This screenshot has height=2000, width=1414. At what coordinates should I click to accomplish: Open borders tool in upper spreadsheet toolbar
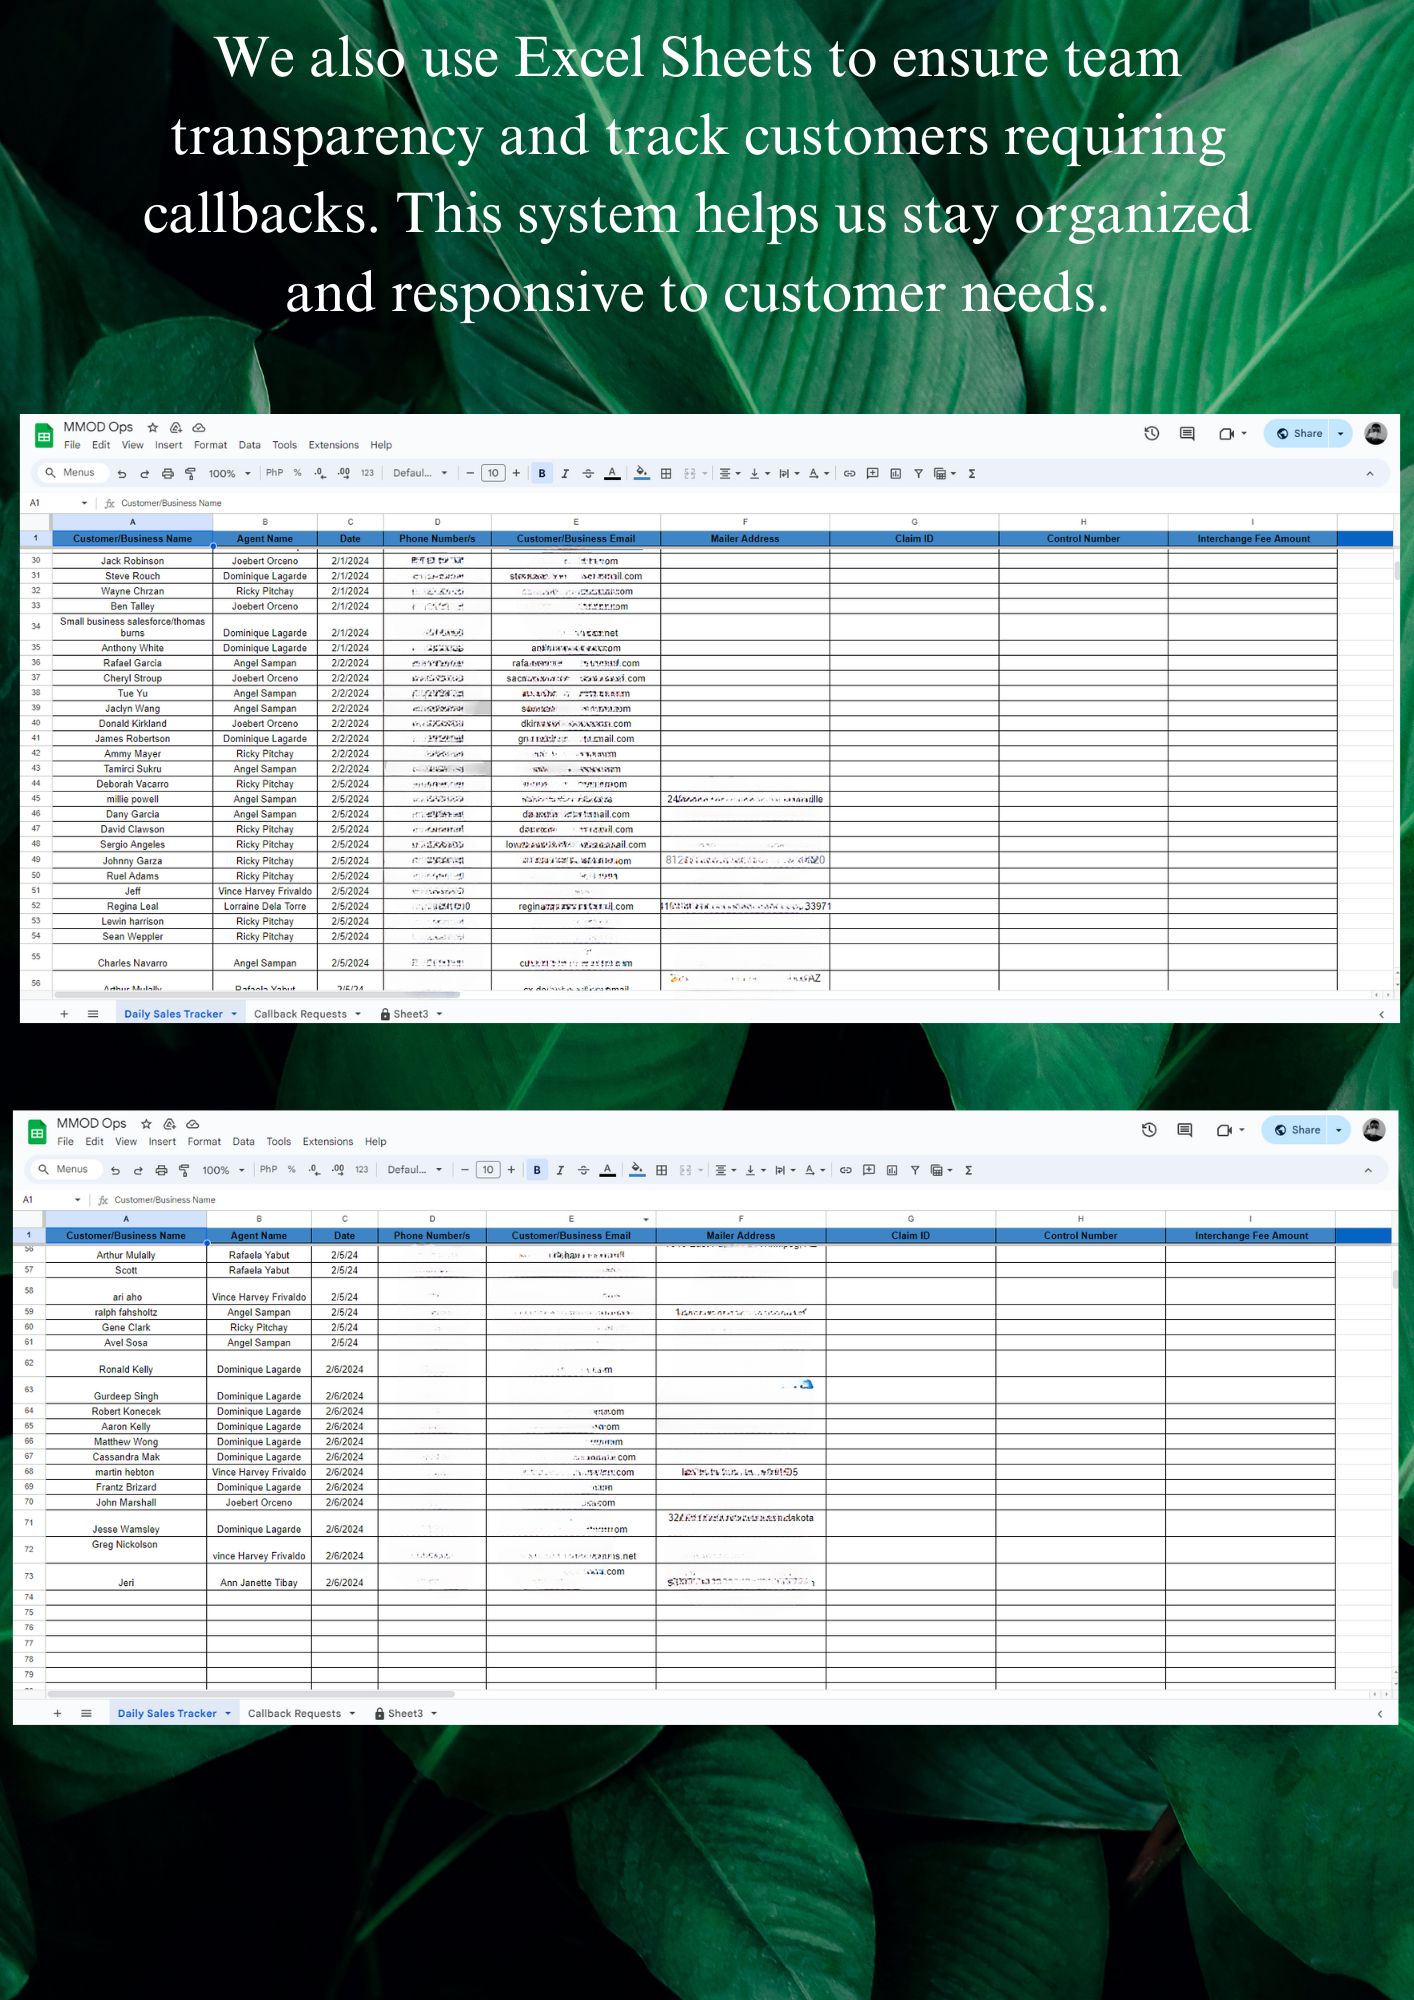point(666,474)
